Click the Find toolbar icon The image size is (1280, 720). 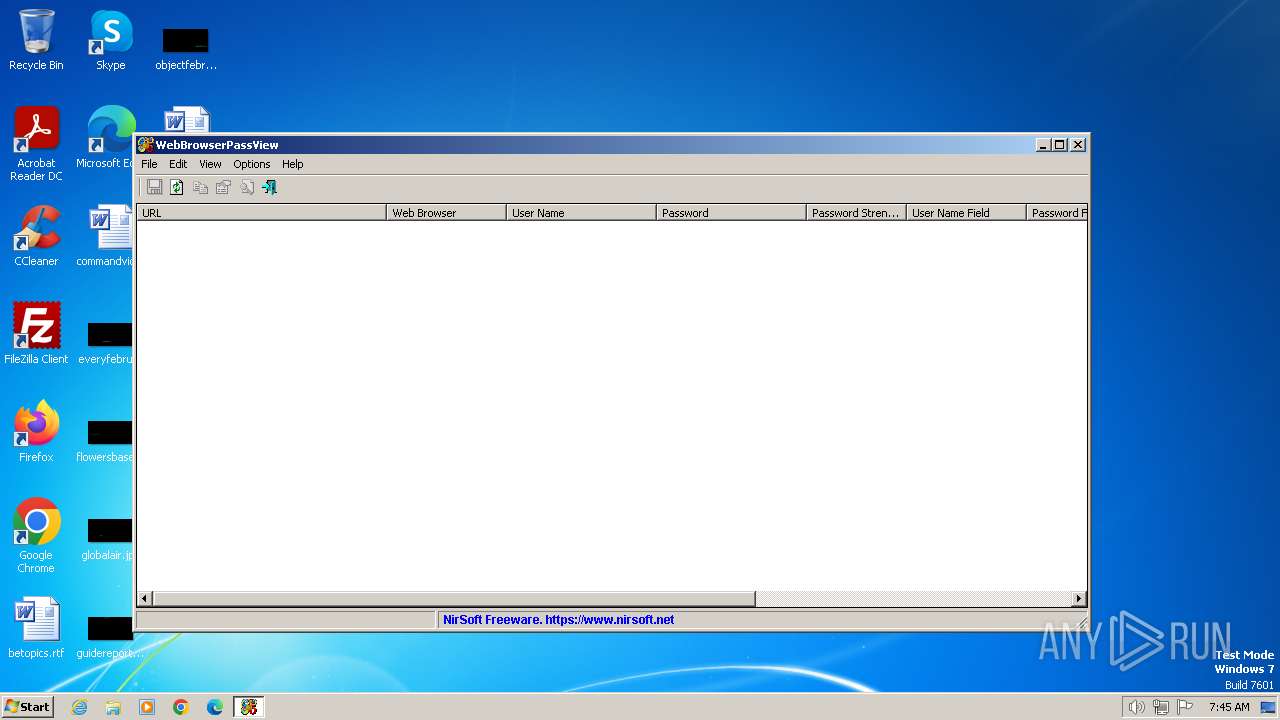point(246,187)
